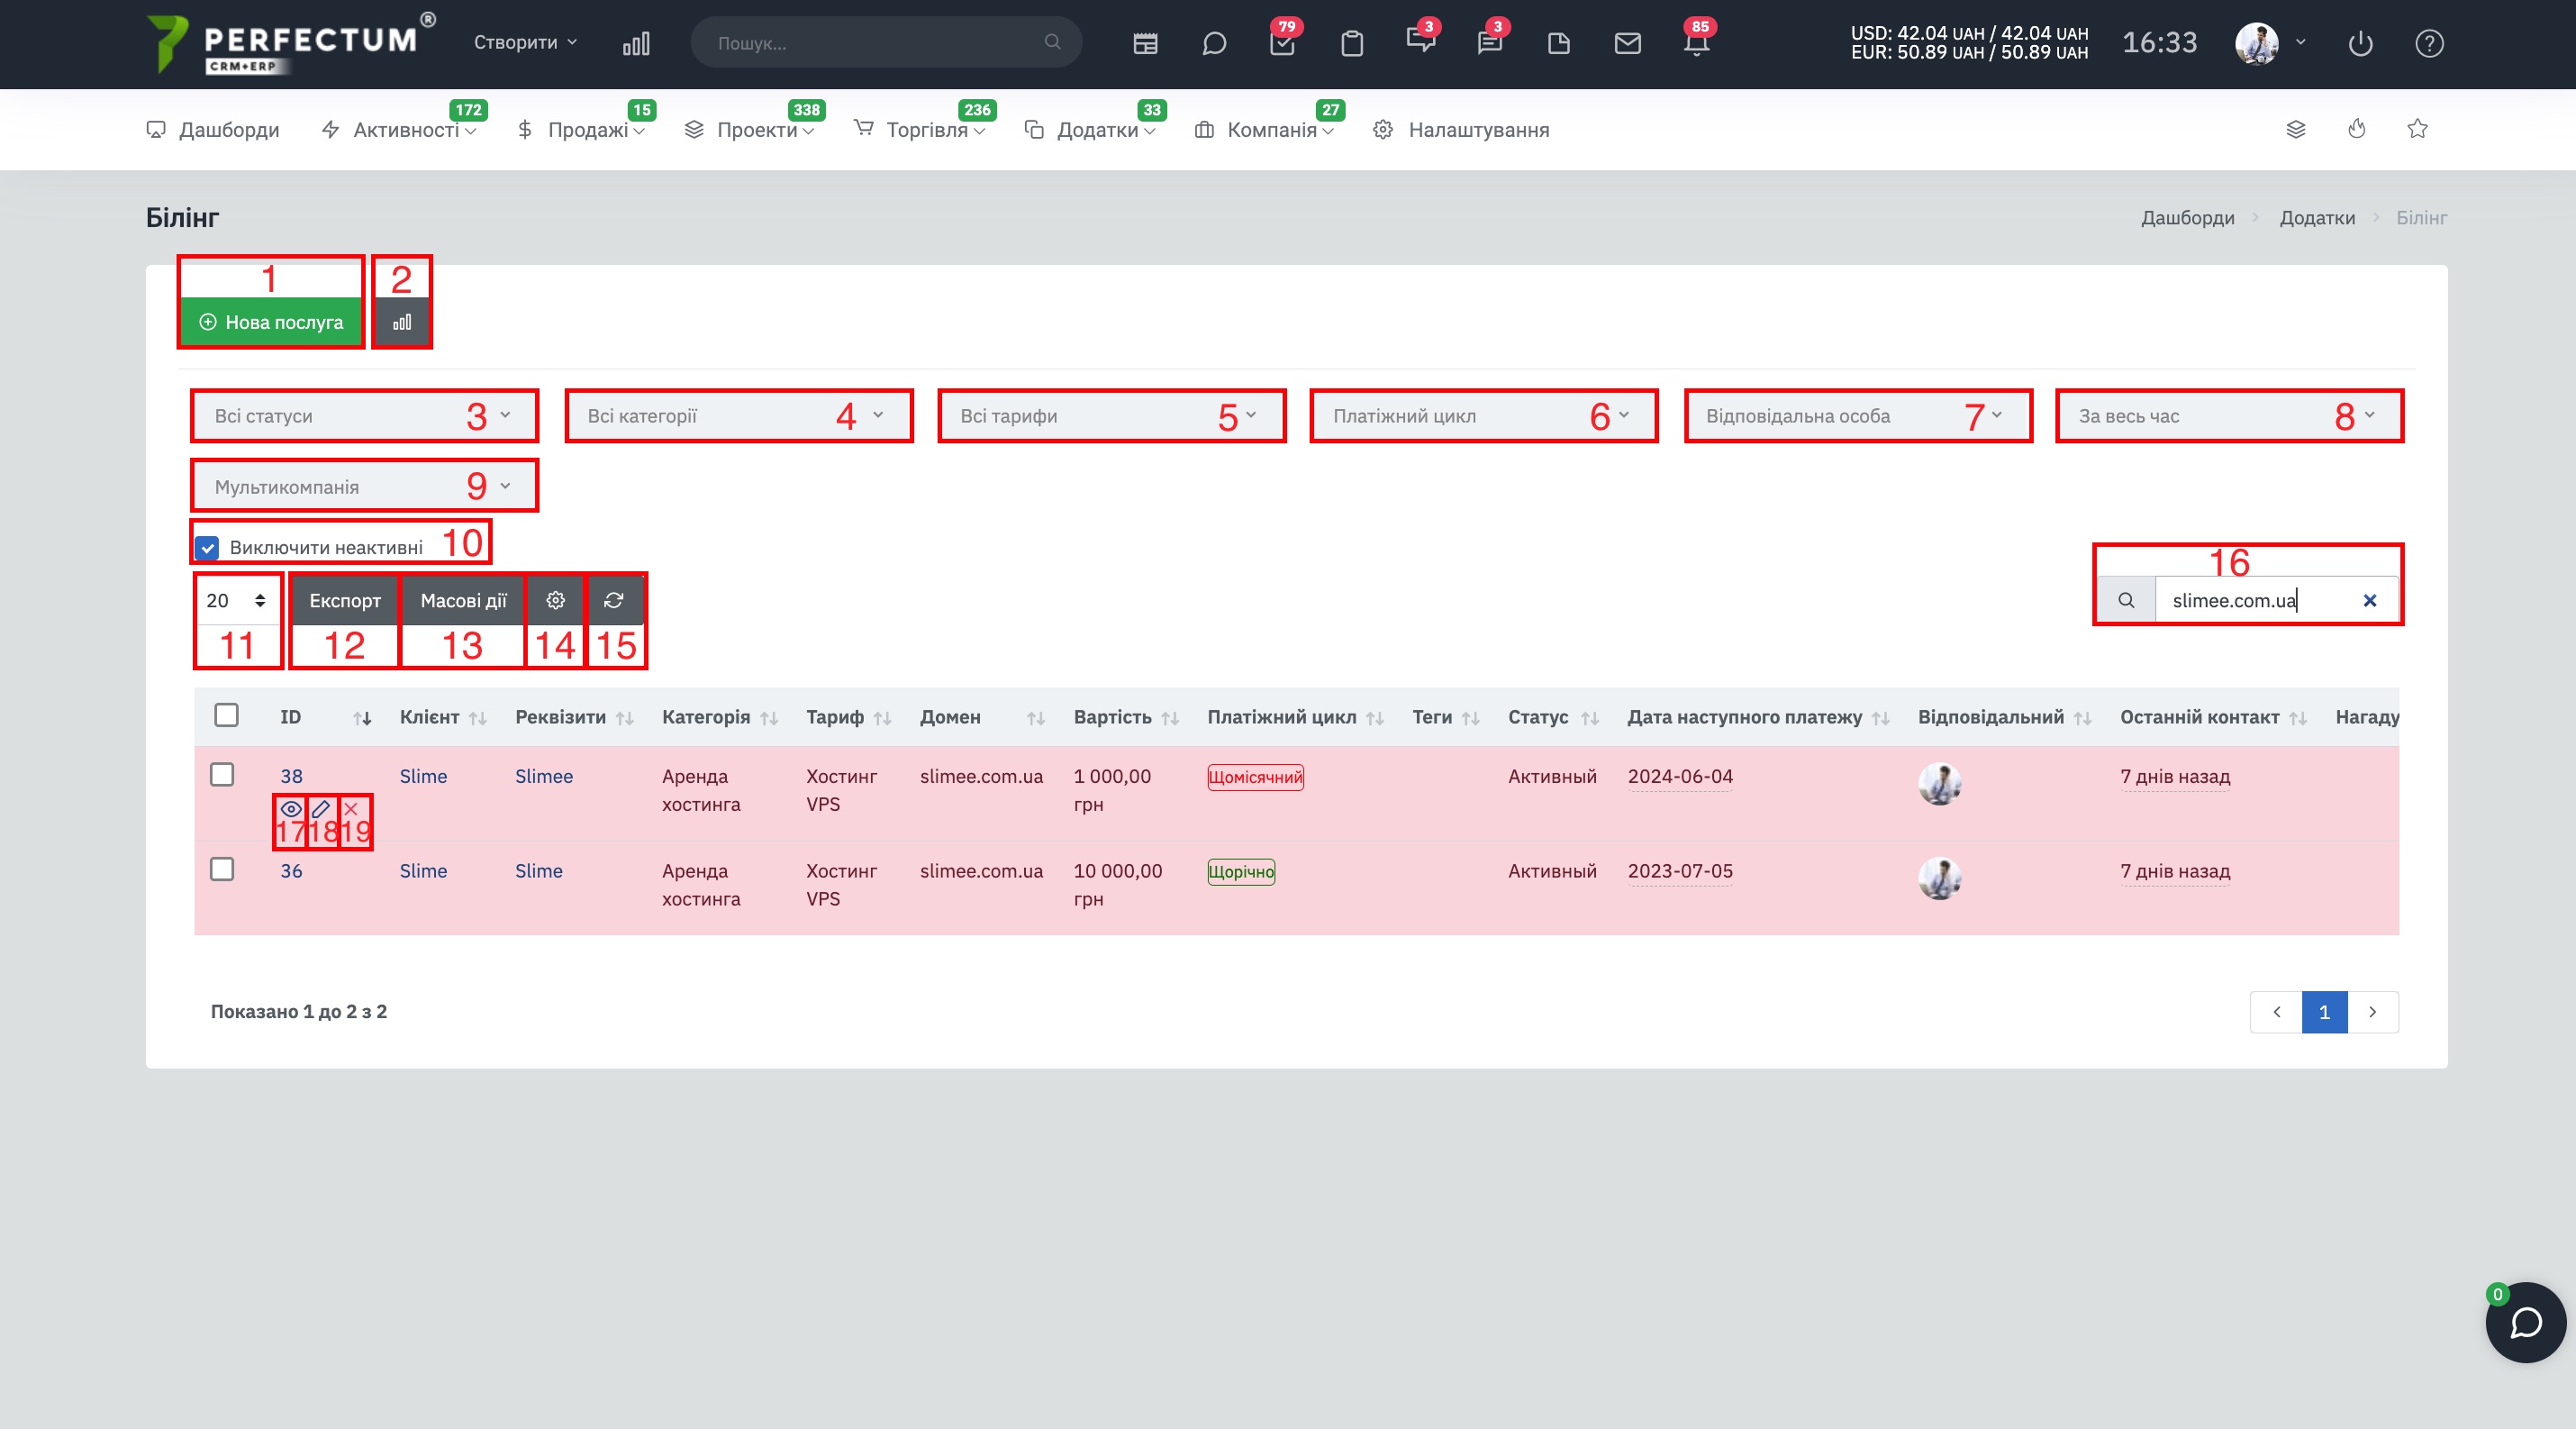This screenshot has width=2576, height=1429.
Task: Open the Торгівля menu
Action: click(x=919, y=130)
